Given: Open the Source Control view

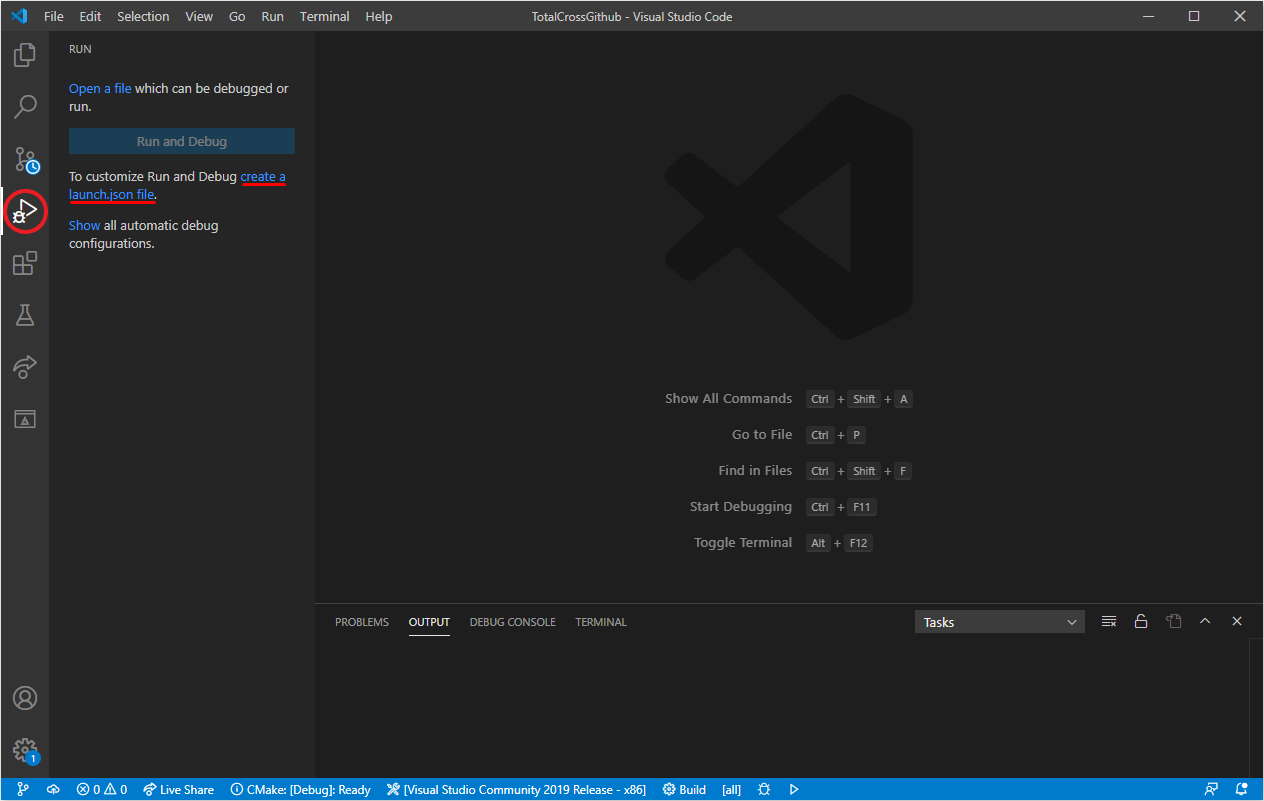Looking at the screenshot, I should coord(25,159).
